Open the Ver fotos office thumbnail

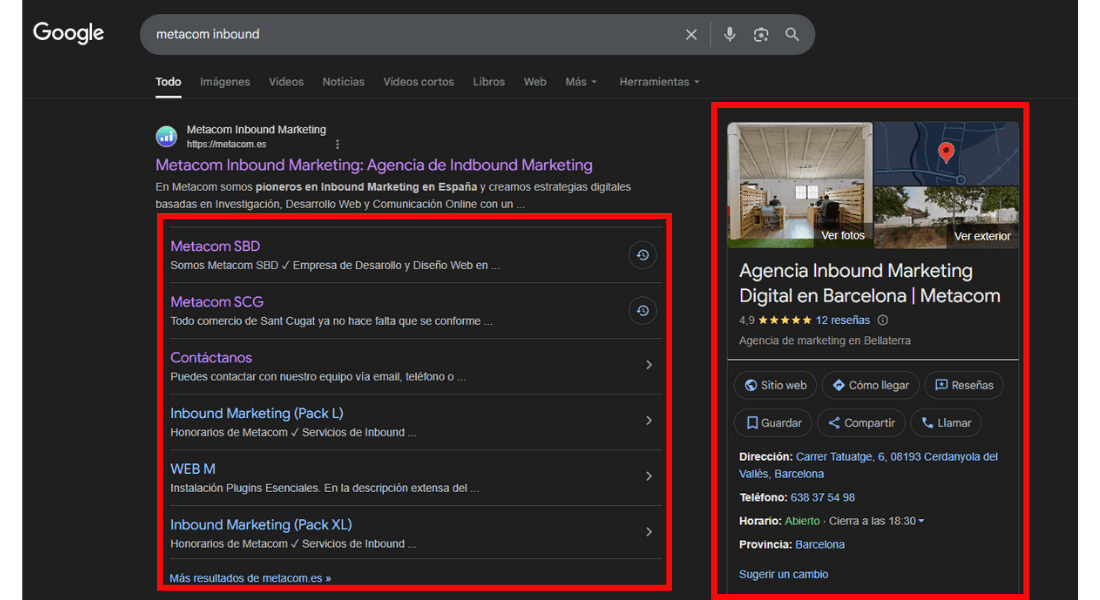click(x=800, y=185)
